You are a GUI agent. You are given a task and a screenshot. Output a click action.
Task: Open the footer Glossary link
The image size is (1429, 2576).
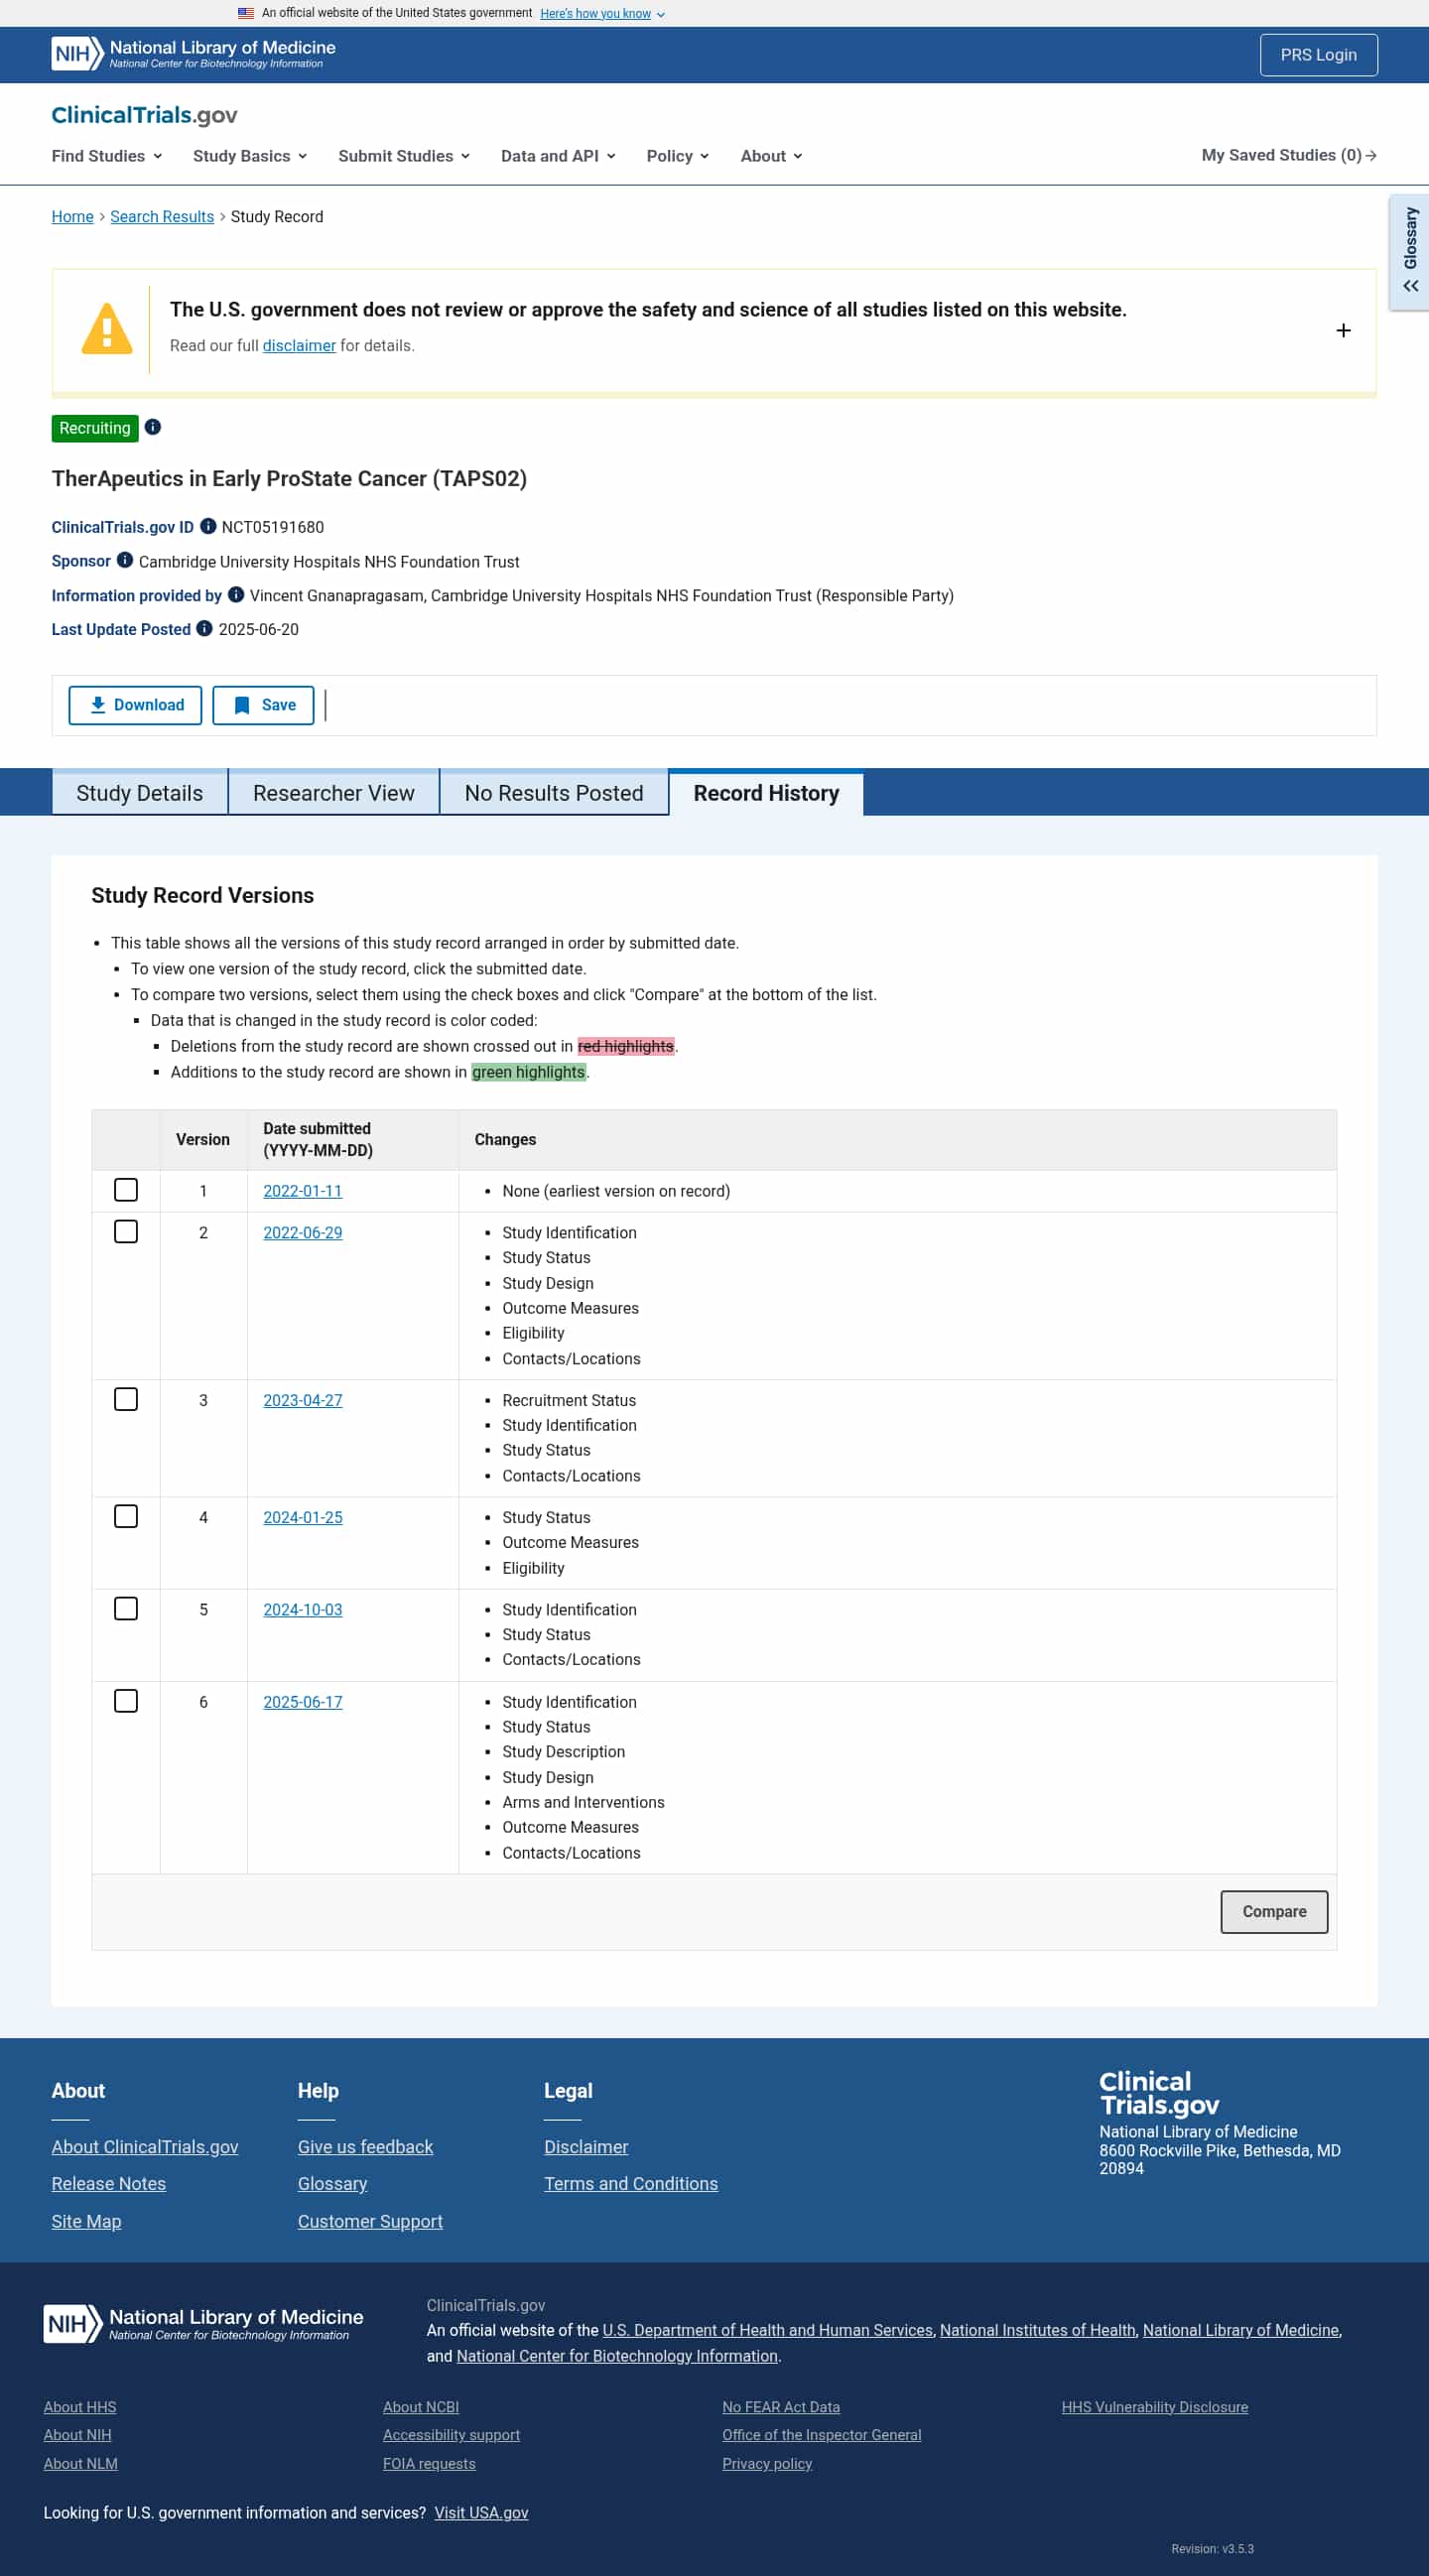pyautogui.click(x=332, y=2184)
